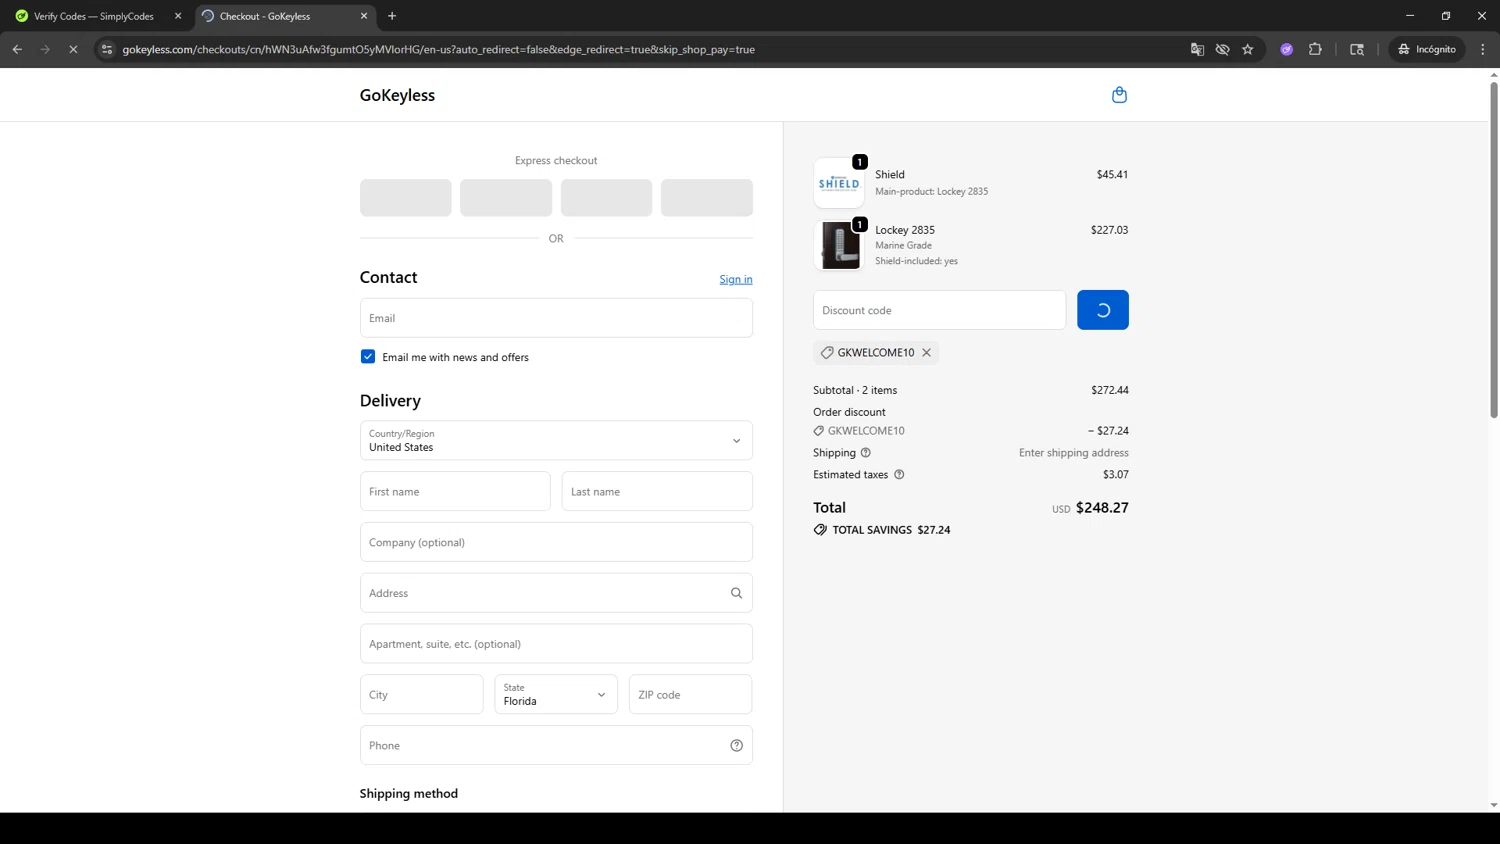Click the forward navigation arrow
1500x844 pixels.
(45, 49)
